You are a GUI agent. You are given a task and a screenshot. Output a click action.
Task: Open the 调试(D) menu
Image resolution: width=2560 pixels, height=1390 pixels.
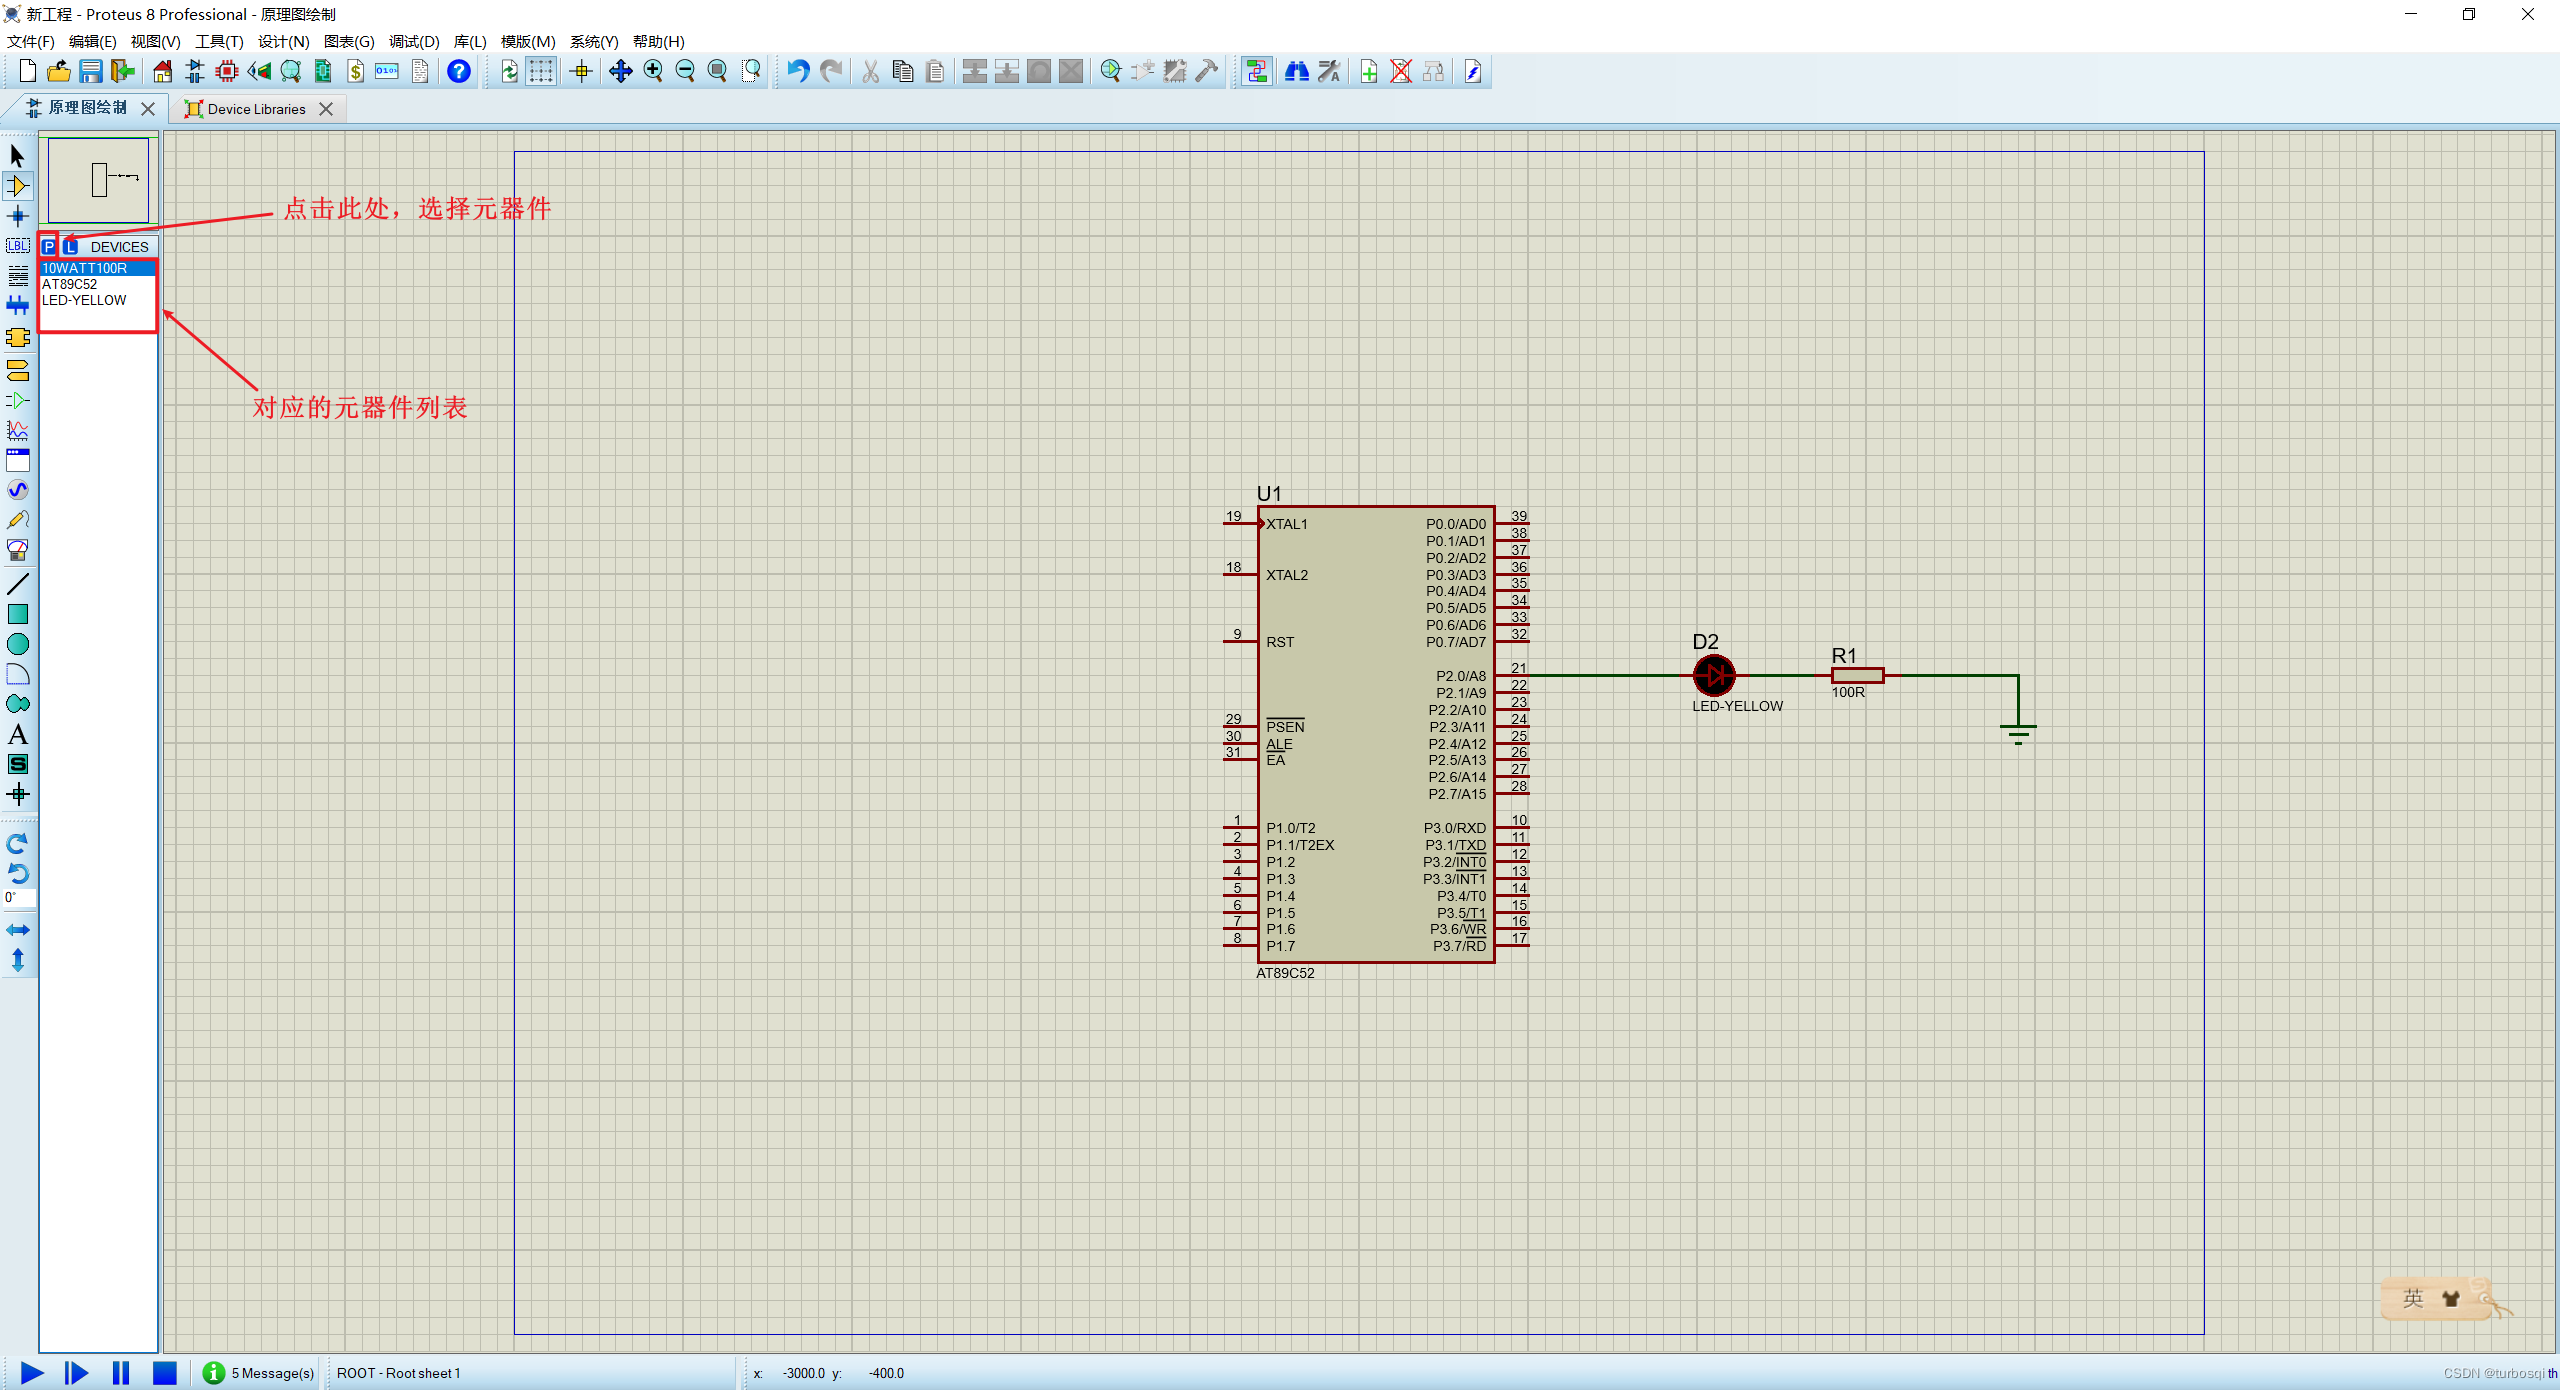pyautogui.click(x=414, y=41)
